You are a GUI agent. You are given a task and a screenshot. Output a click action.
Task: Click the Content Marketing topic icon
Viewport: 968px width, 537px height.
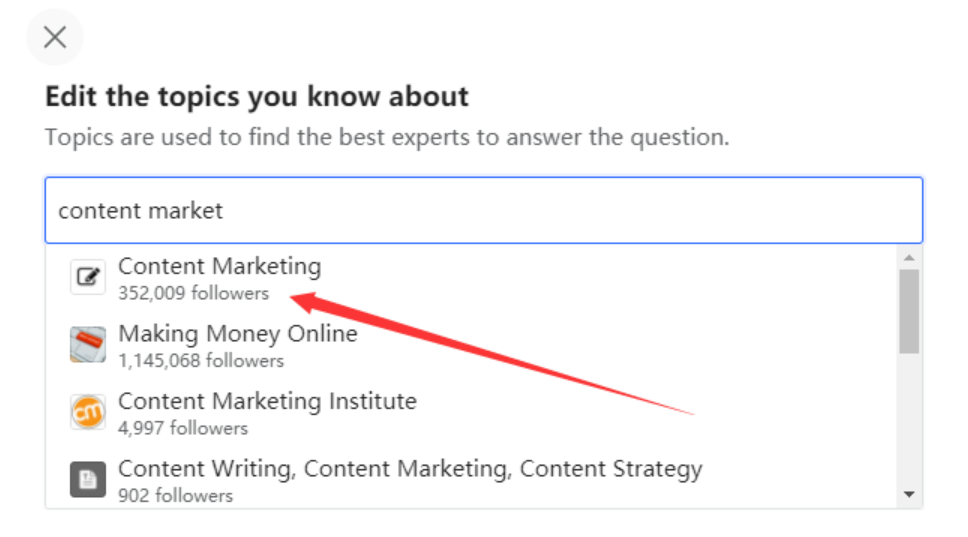[88, 277]
